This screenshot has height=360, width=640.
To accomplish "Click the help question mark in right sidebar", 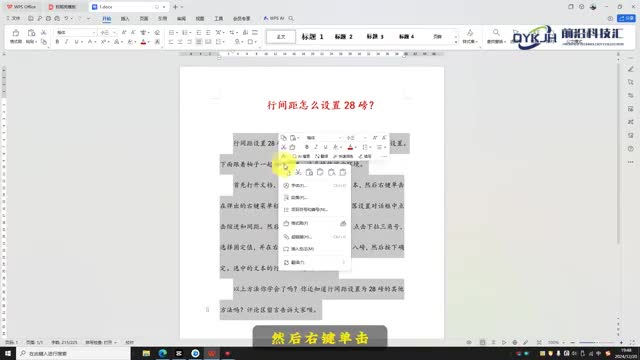I will point(631,149).
